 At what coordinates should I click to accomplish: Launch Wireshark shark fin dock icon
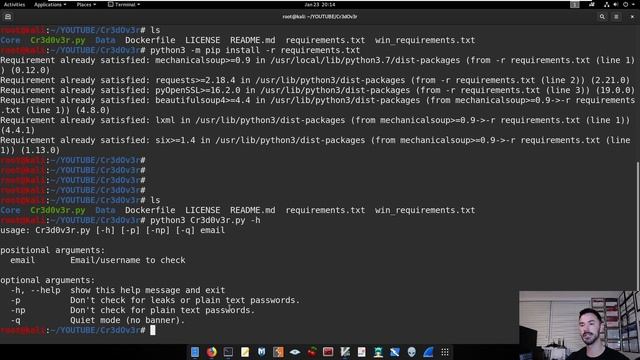(x=428, y=352)
